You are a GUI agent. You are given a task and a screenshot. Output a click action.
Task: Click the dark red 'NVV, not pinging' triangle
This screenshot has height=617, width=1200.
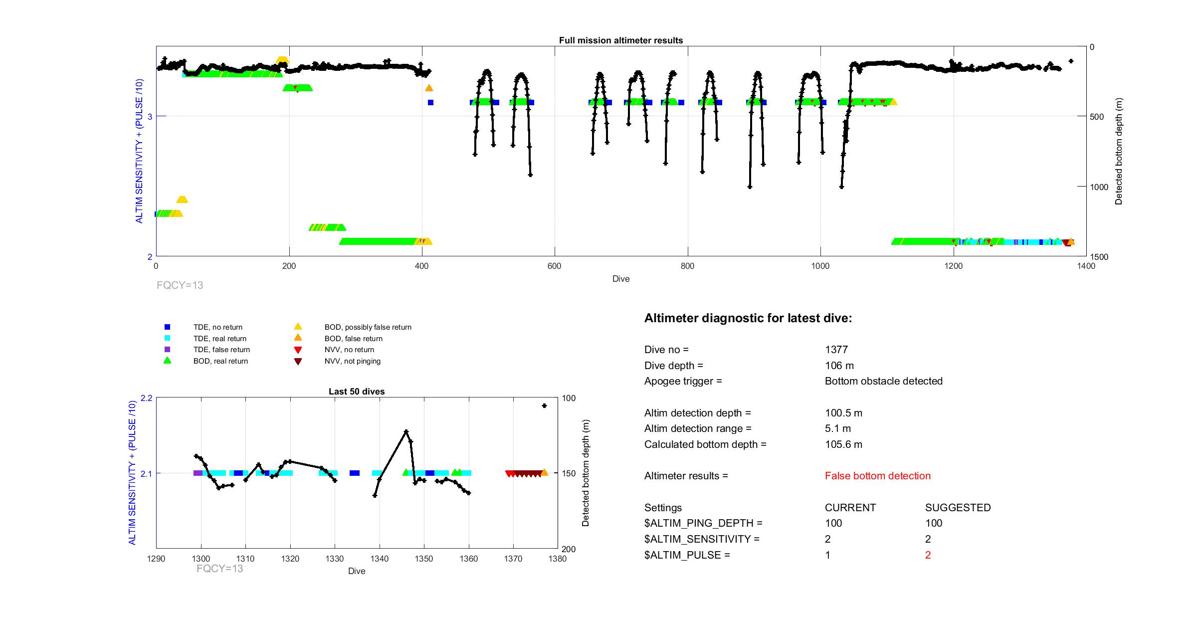tap(298, 360)
